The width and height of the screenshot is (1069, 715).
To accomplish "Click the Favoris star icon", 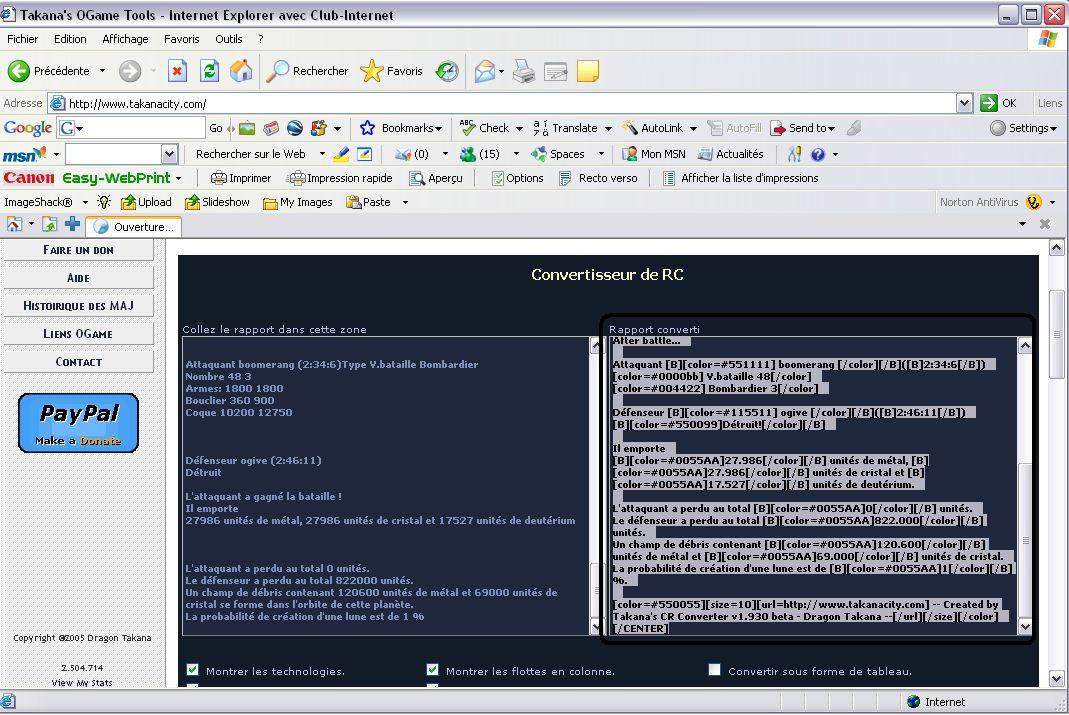I will click(372, 71).
